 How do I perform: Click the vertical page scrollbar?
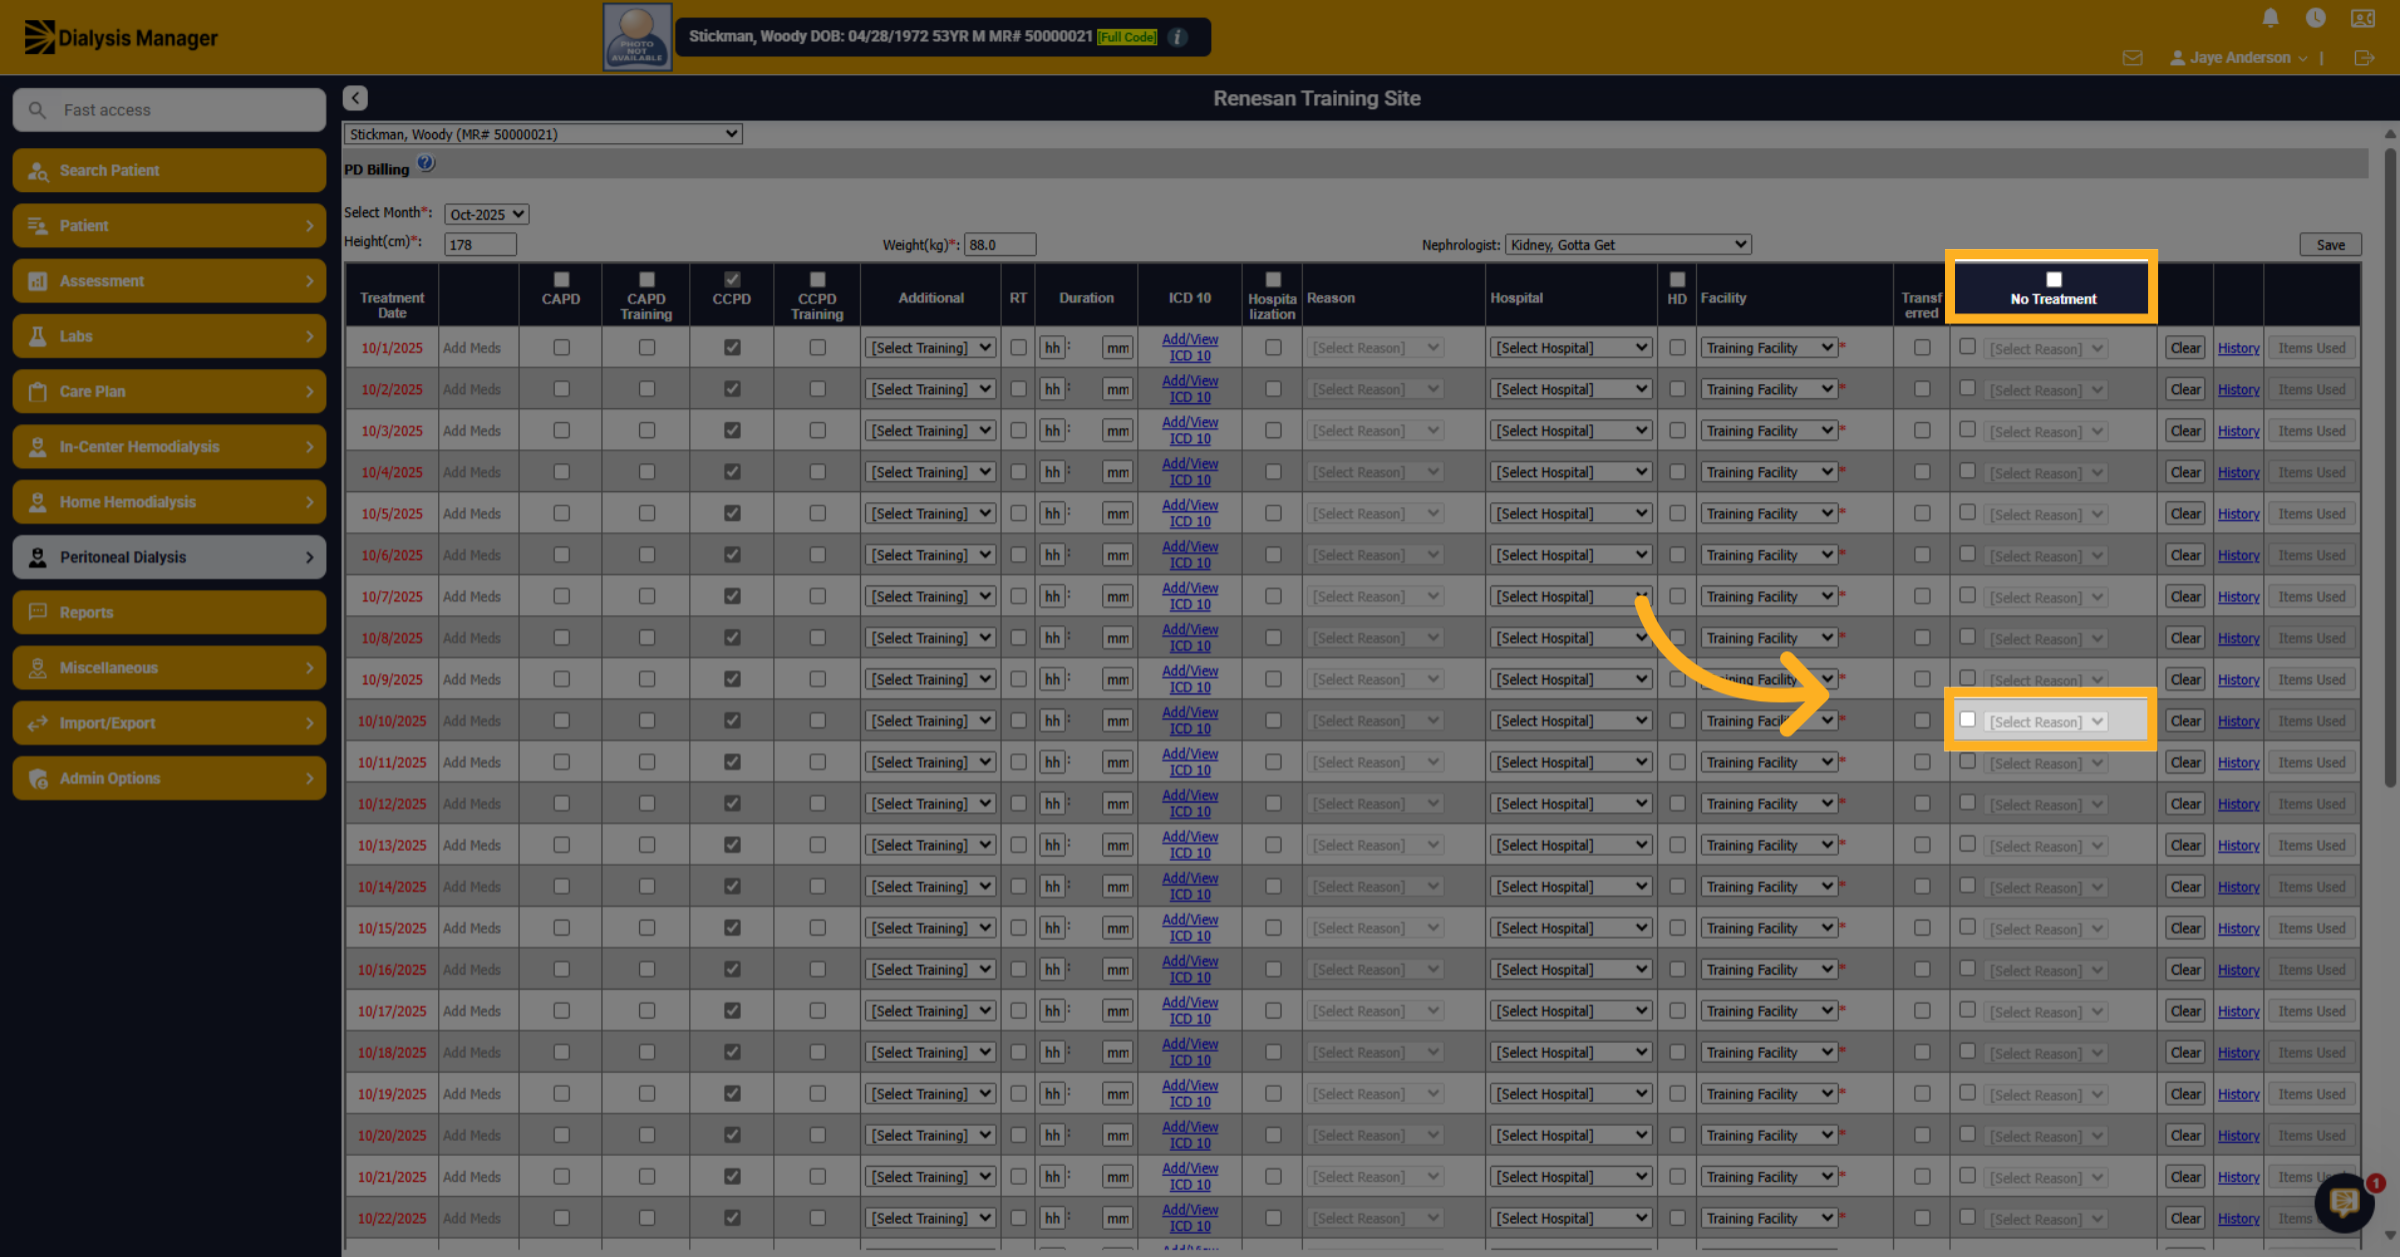point(2389,470)
